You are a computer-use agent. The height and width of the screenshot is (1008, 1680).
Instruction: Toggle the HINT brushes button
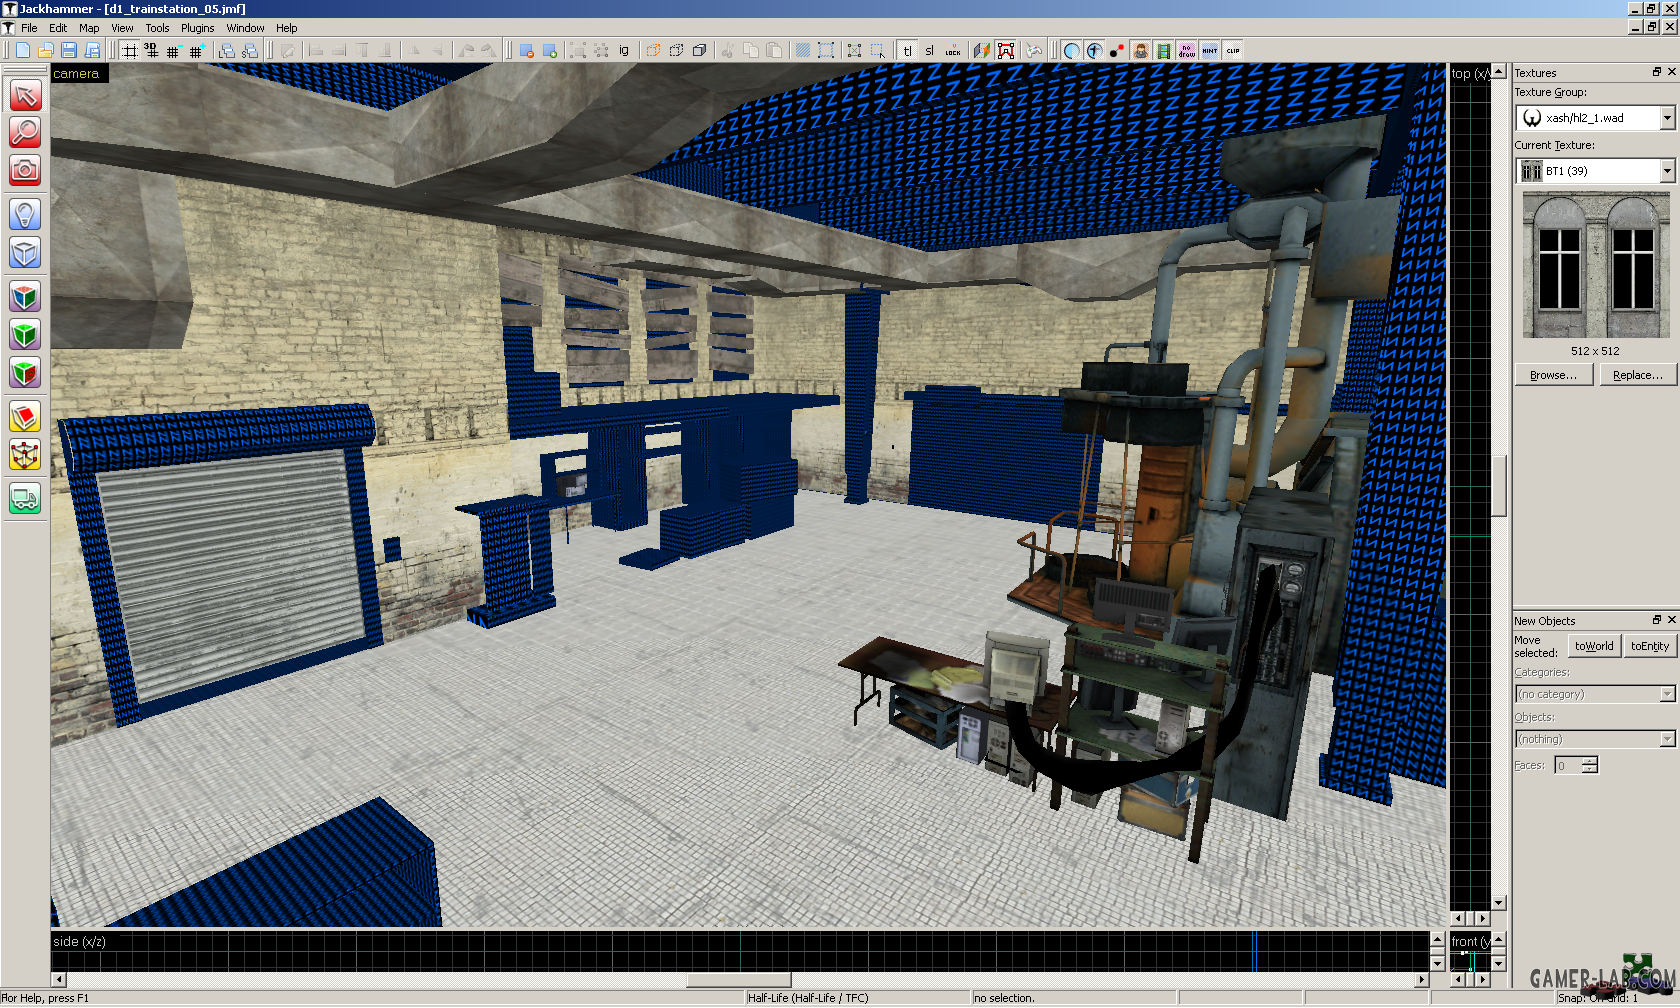tap(1210, 50)
